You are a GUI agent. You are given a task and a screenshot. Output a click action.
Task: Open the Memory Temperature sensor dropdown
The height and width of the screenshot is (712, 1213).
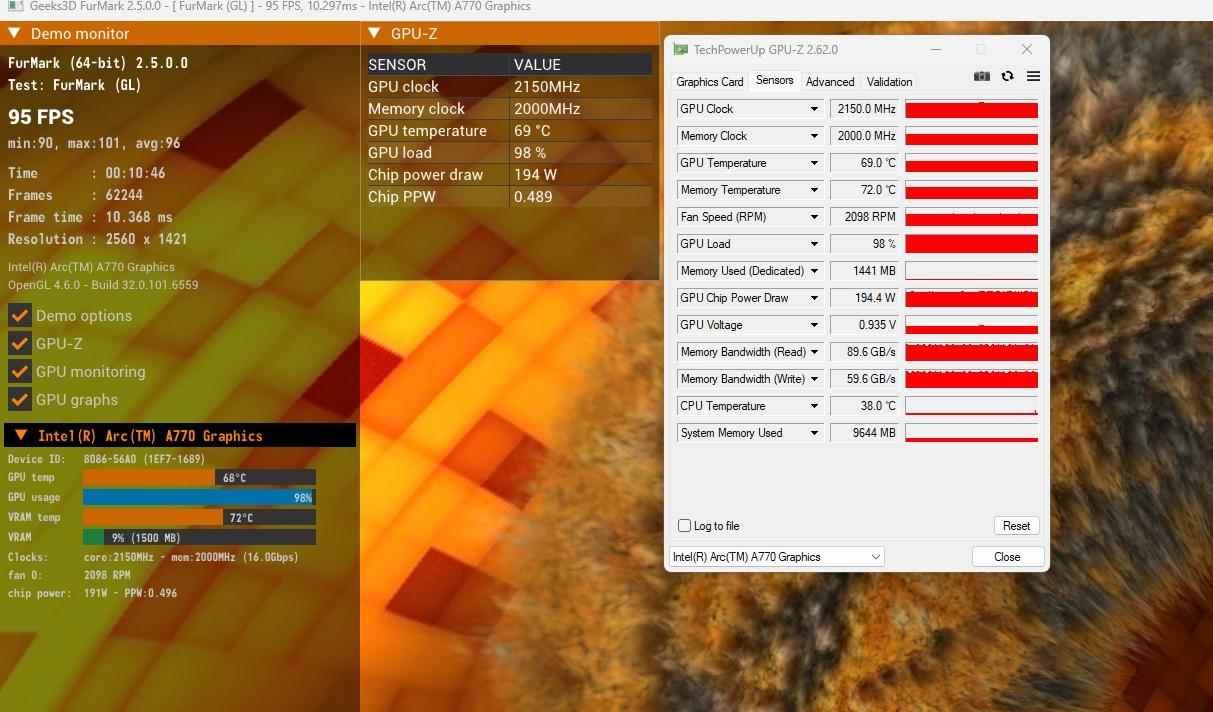(815, 190)
